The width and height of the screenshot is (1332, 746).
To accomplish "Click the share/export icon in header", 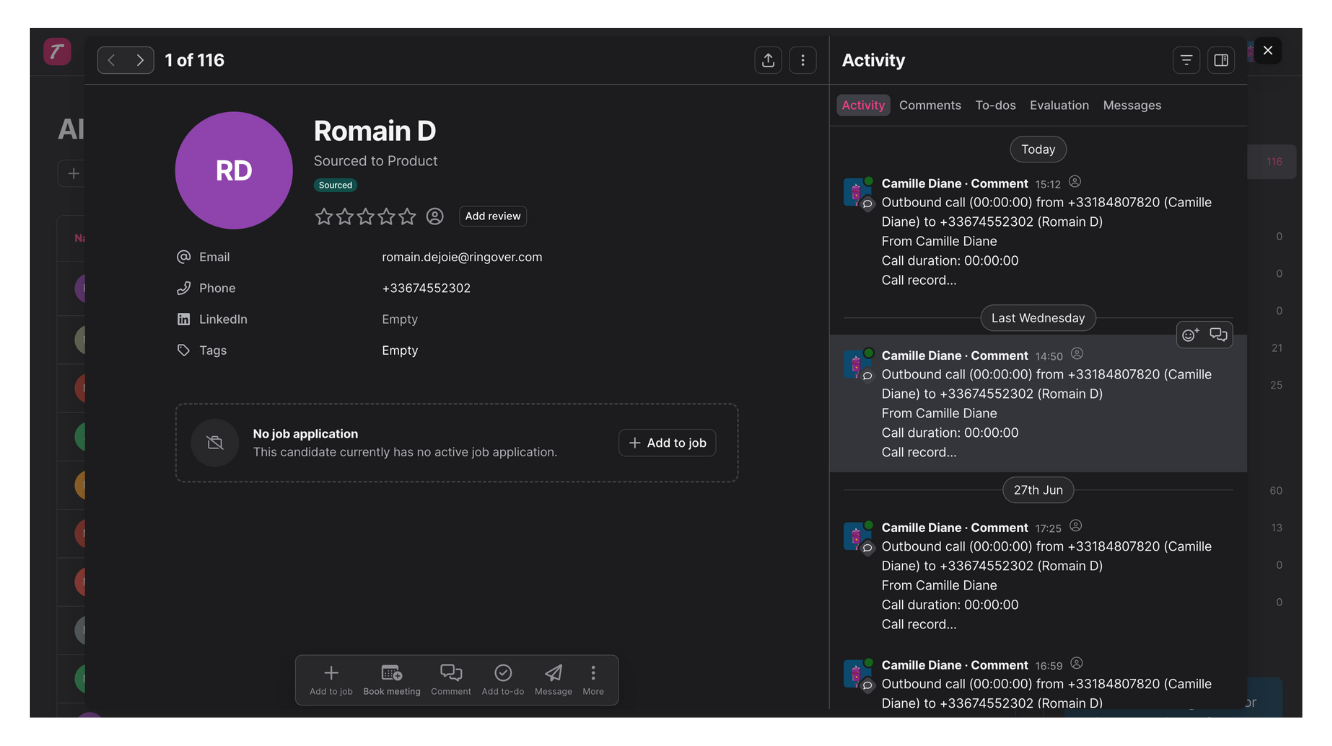I will pos(768,60).
